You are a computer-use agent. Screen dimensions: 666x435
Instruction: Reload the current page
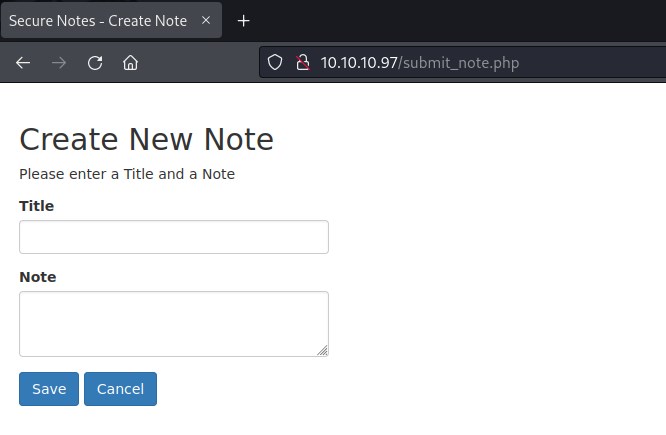(95, 63)
